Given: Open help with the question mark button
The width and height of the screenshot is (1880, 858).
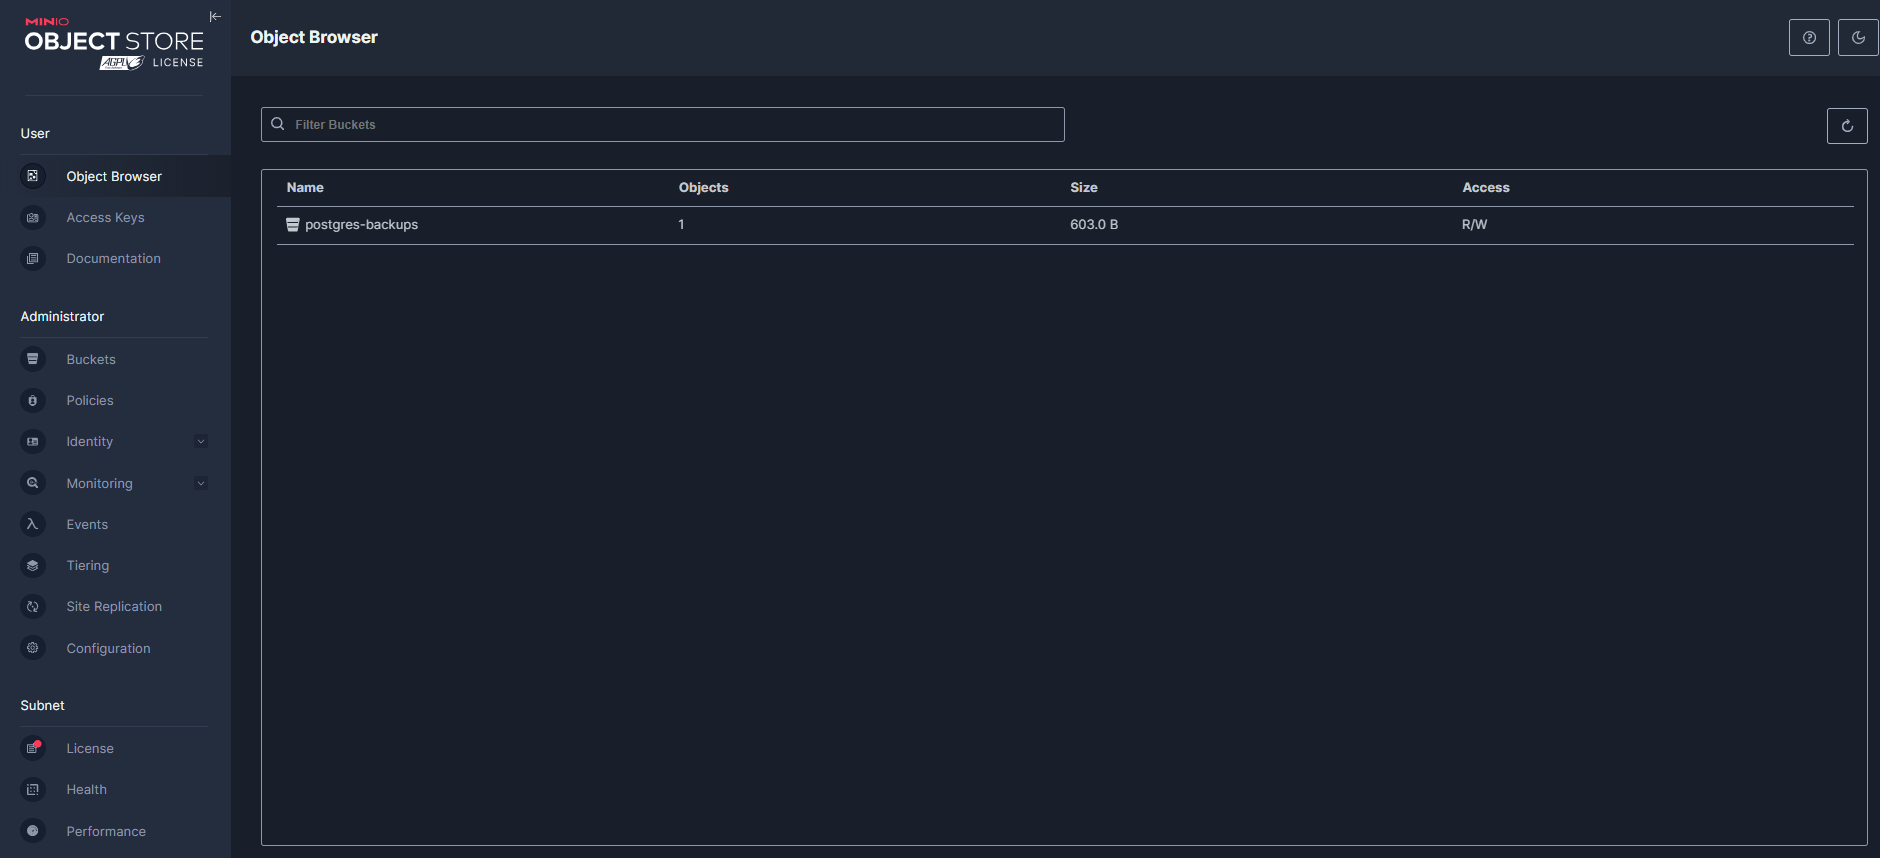Looking at the screenshot, I should point(1809,37).
